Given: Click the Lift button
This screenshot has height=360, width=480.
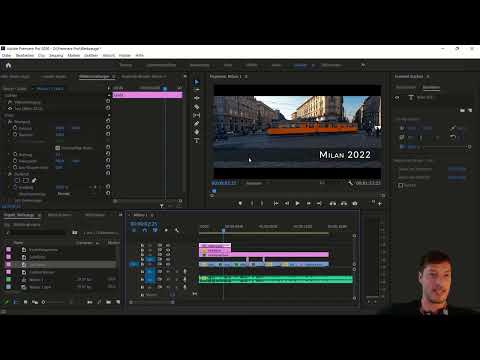Looking at the screenshot, I should pyautogui.click(x=333, y=203).
